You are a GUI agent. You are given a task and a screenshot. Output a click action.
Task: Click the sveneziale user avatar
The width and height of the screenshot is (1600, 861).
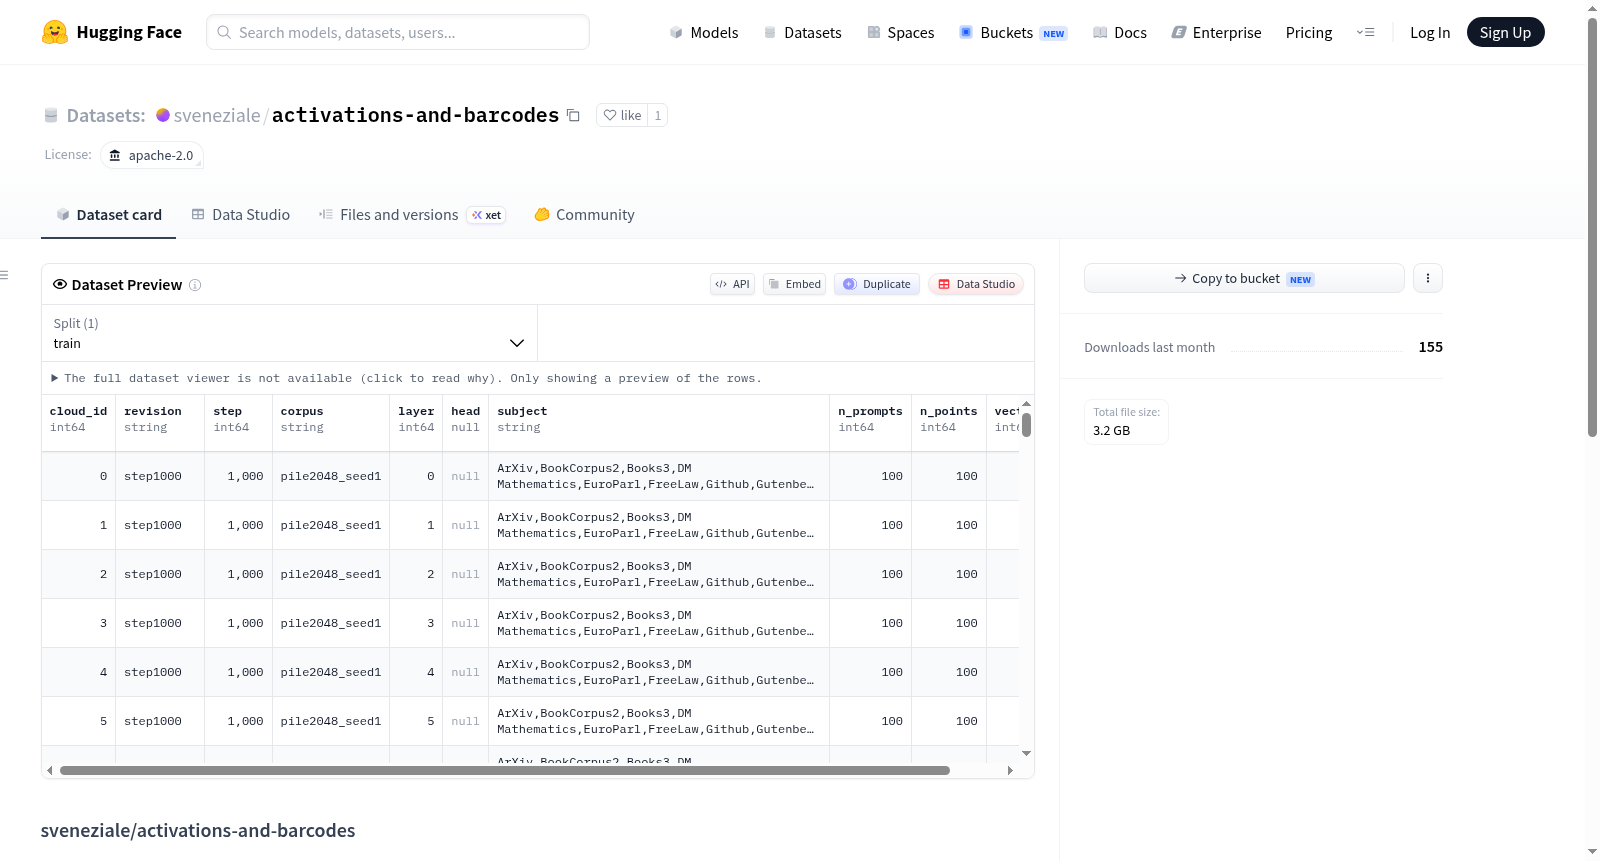click(x=163, y=115)
